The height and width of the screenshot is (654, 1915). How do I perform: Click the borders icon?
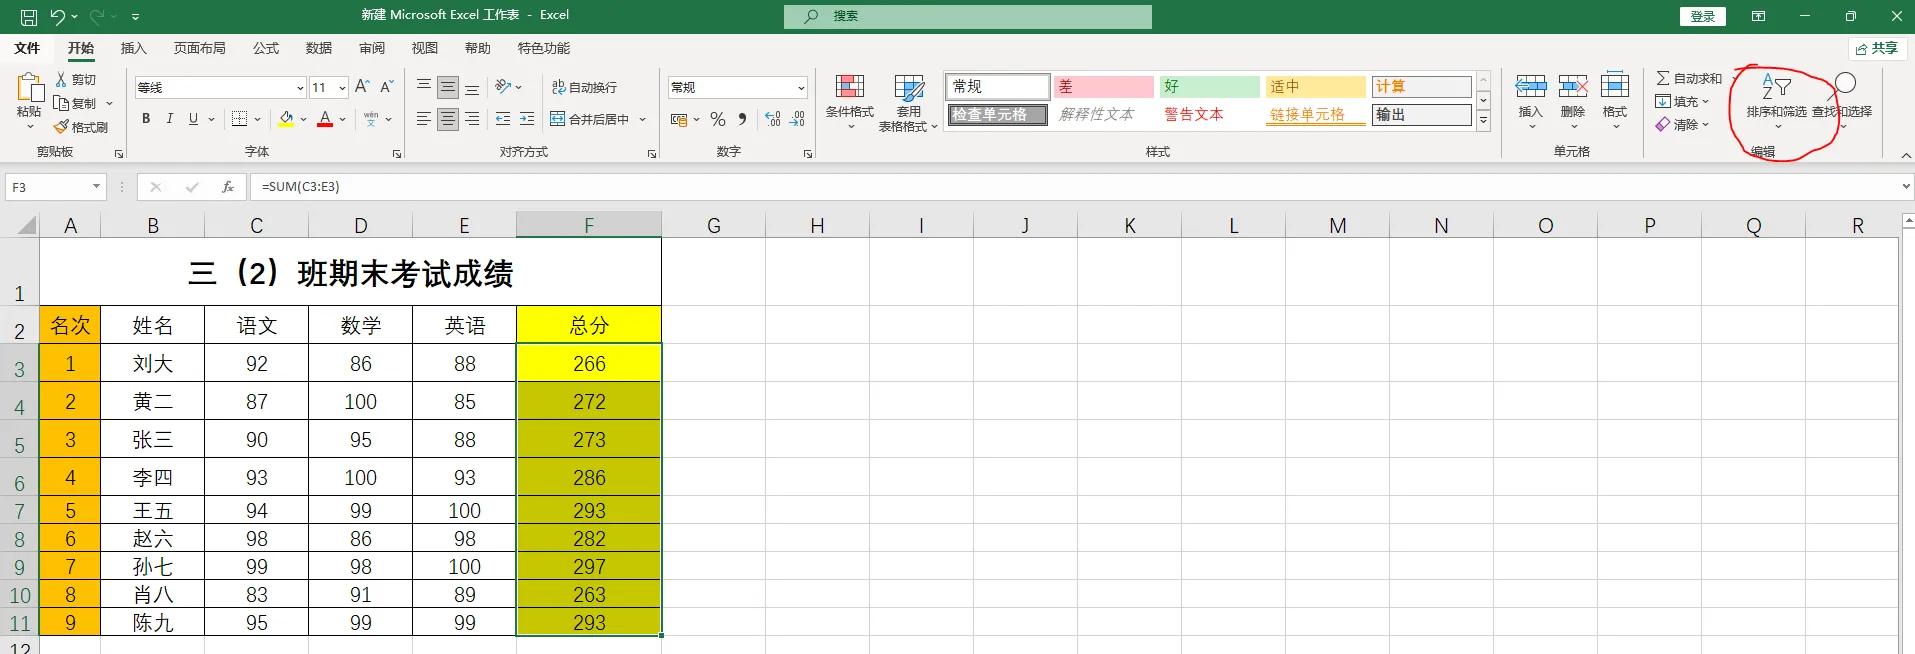coord(240,119)
